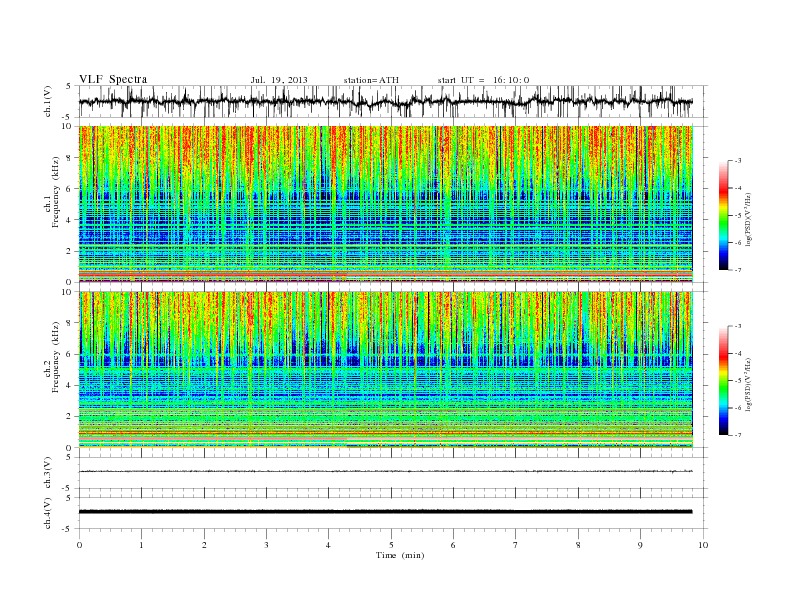
Task: Click the ch.4 voltage trace panel
Action: pyautogui.click(x=392, y=513)
